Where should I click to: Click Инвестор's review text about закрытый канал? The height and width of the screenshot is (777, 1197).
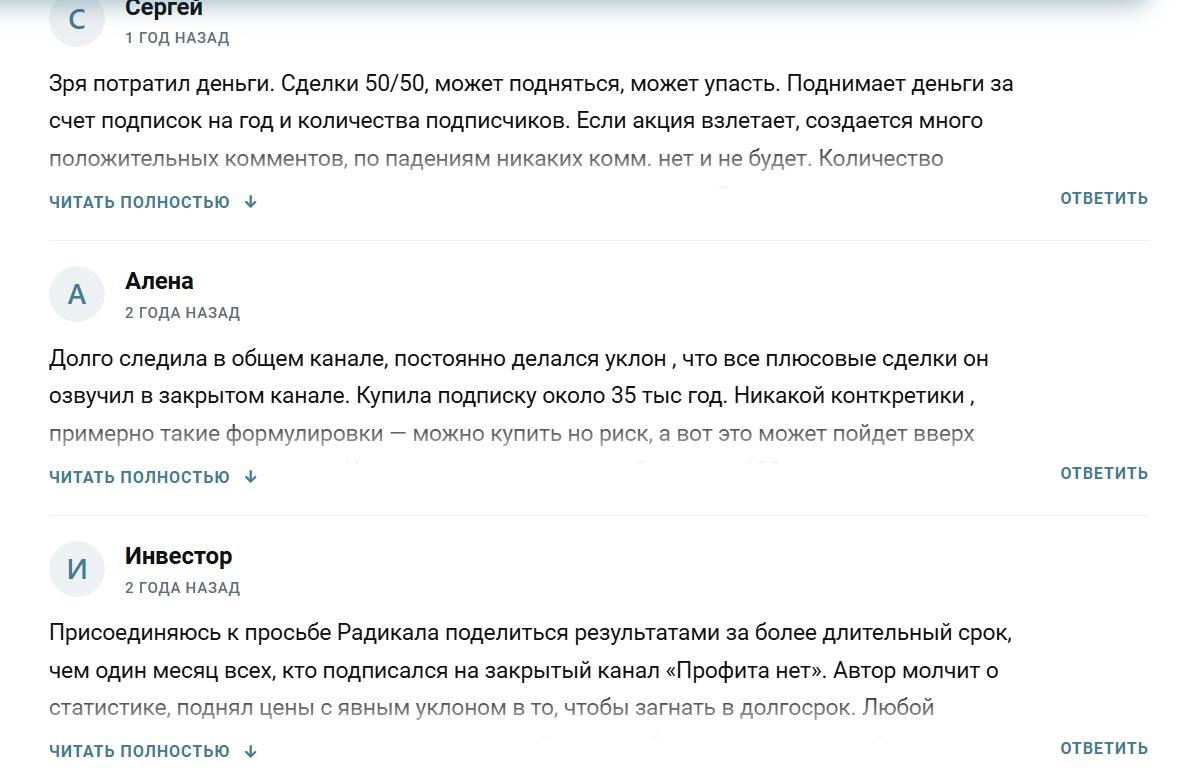500,668
